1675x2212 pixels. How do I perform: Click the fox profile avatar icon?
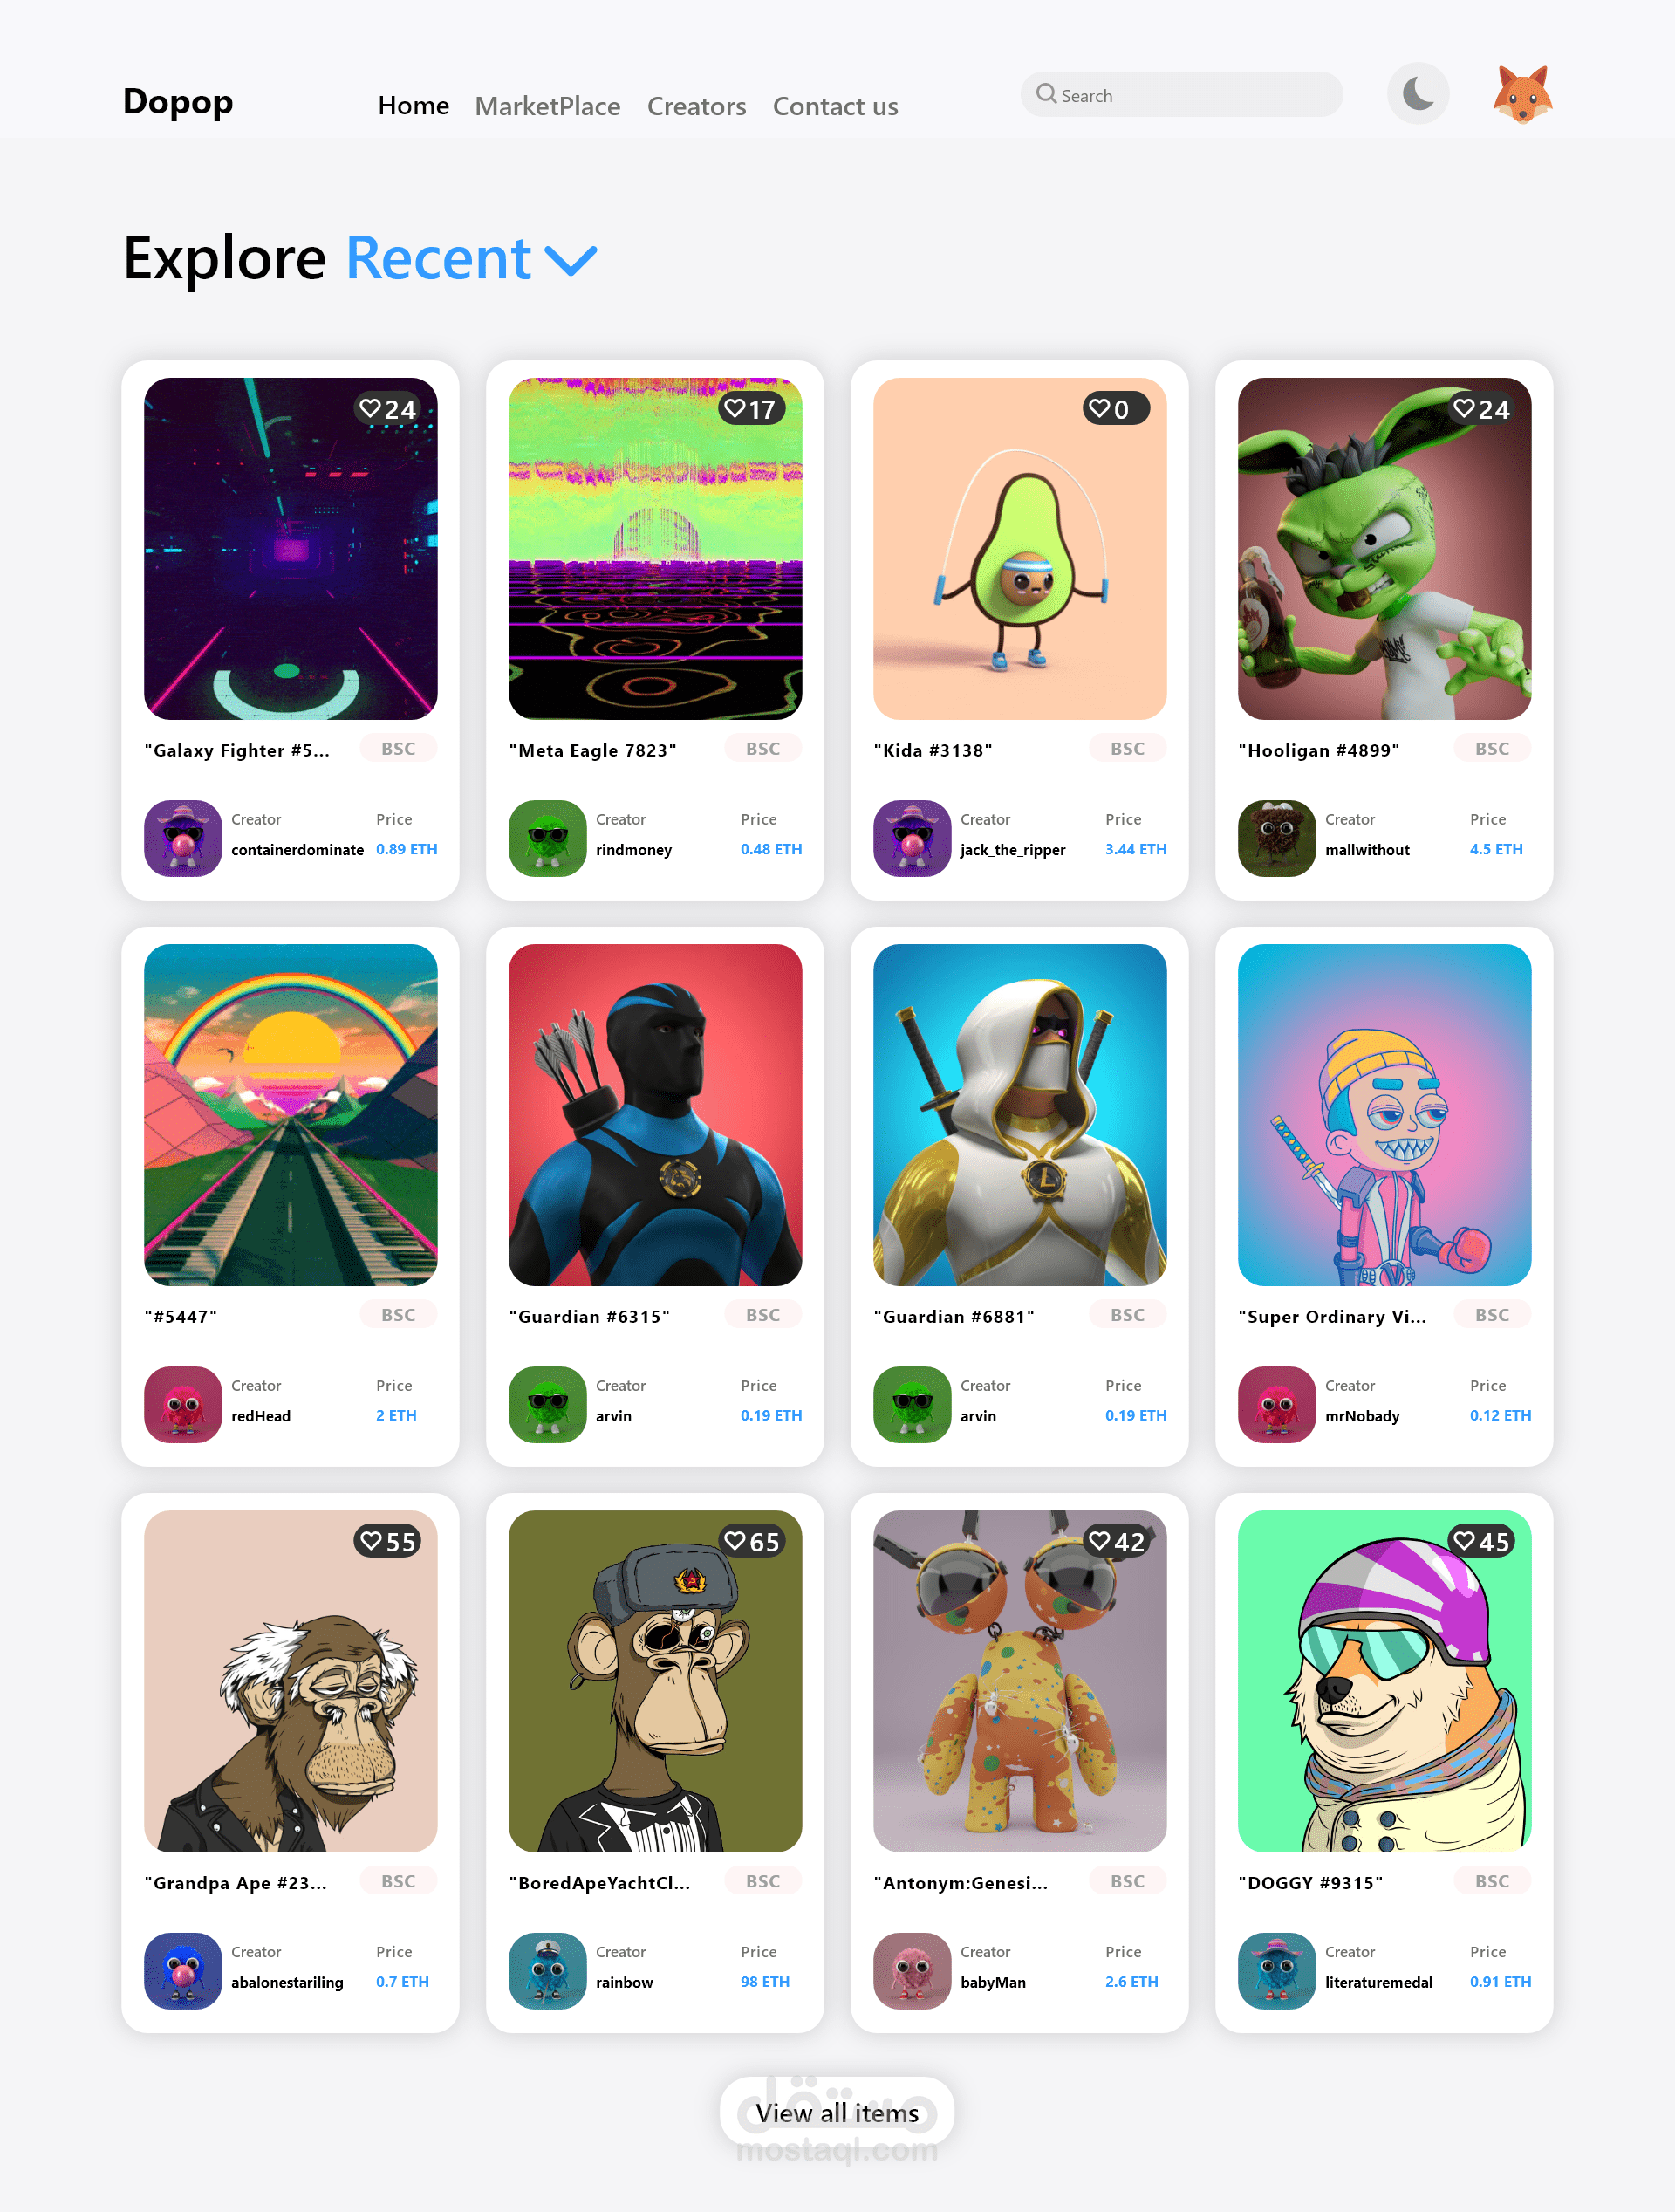[x=1521, y=95]
